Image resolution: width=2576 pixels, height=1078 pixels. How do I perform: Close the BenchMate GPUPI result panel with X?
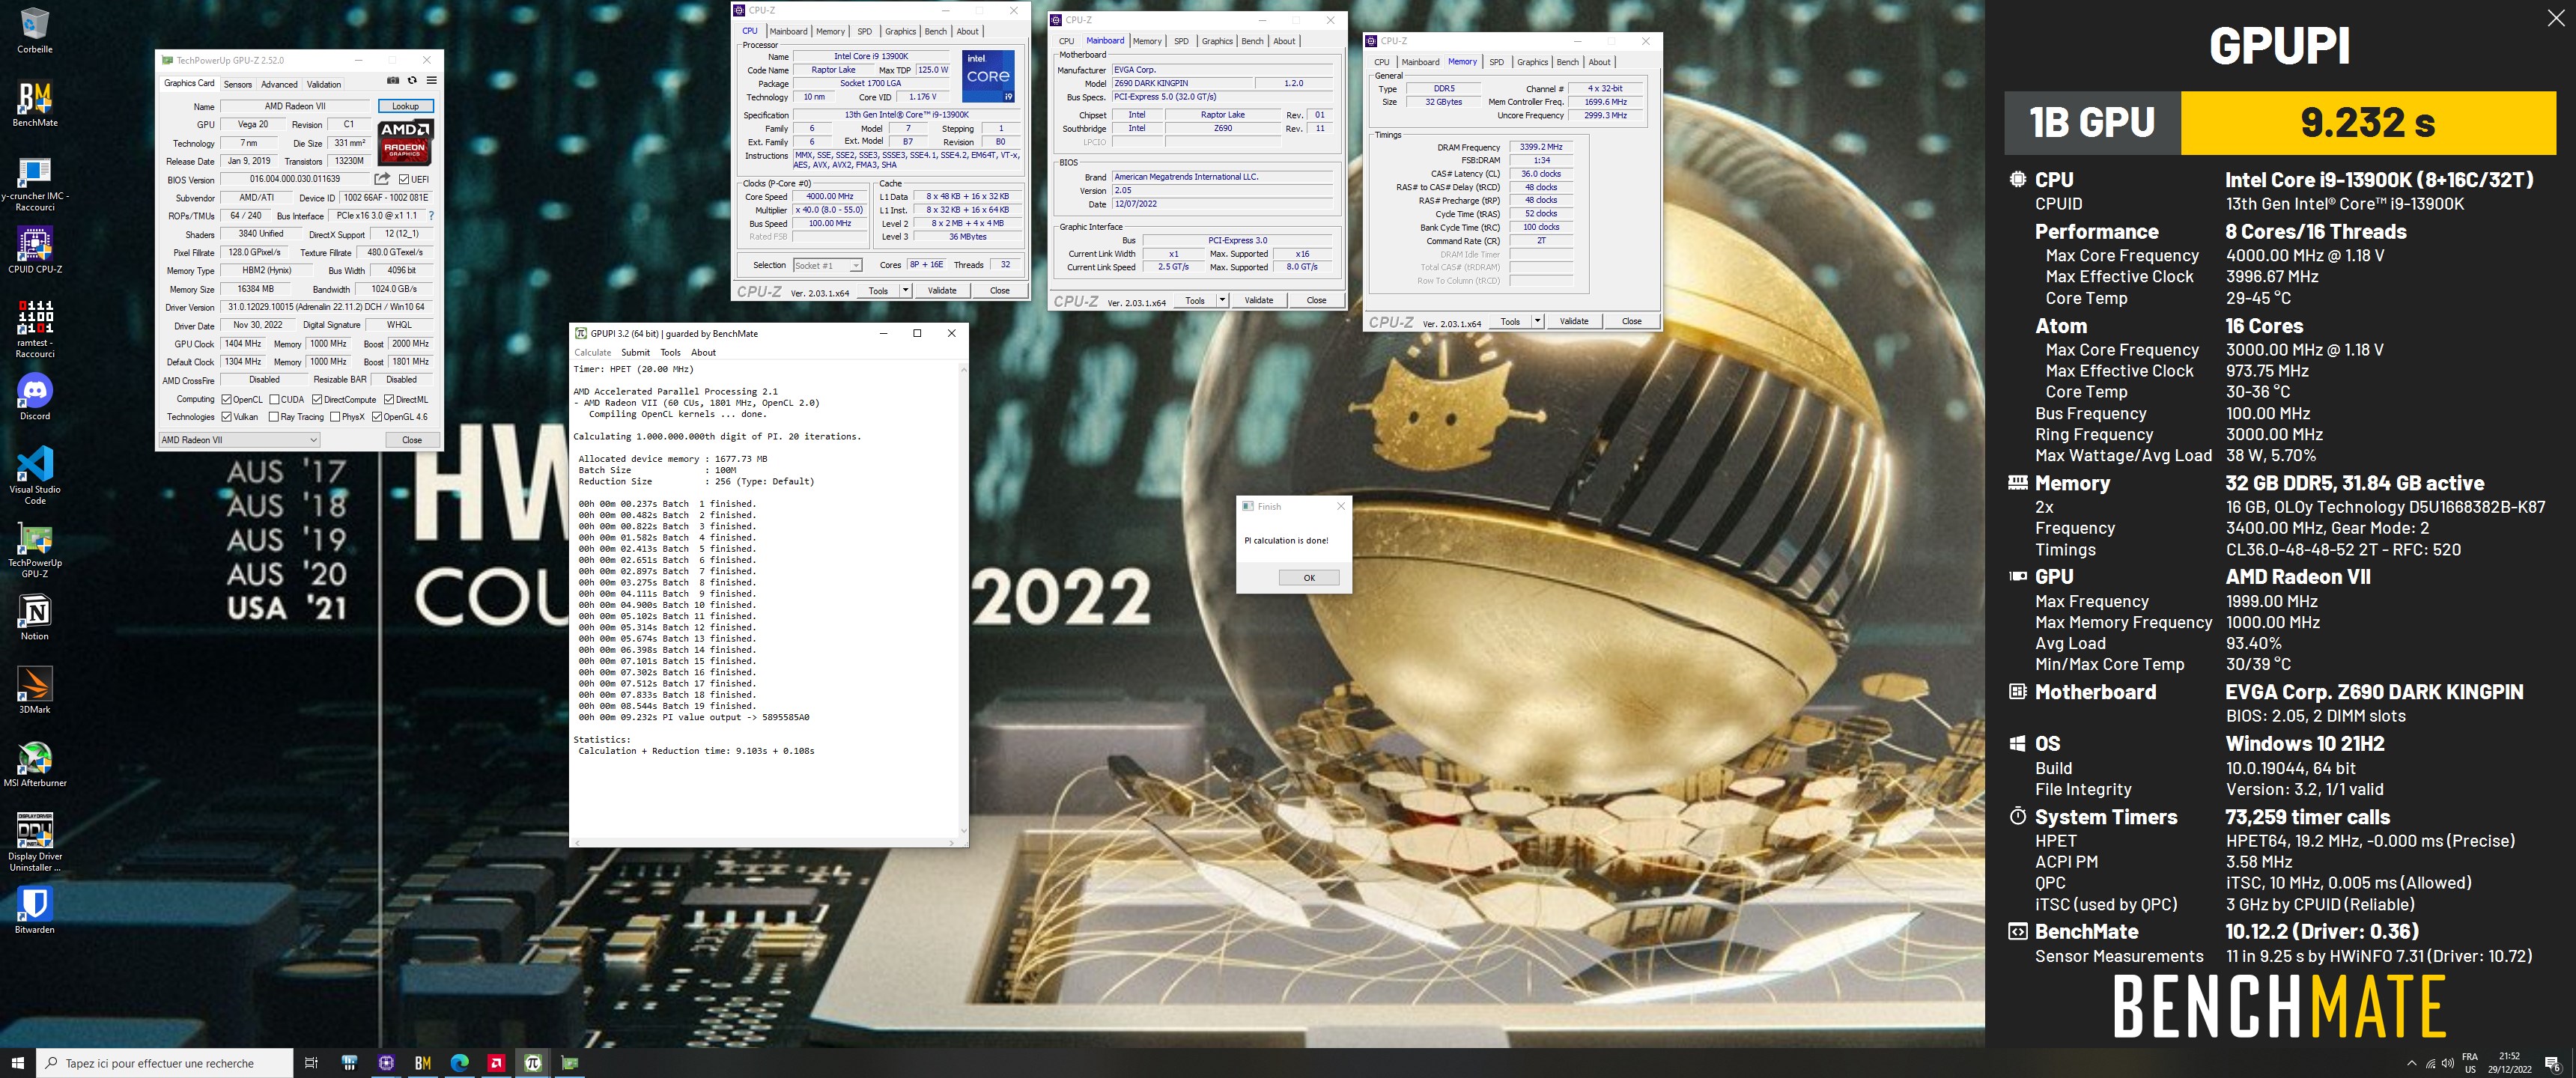tap(2555, 18)
